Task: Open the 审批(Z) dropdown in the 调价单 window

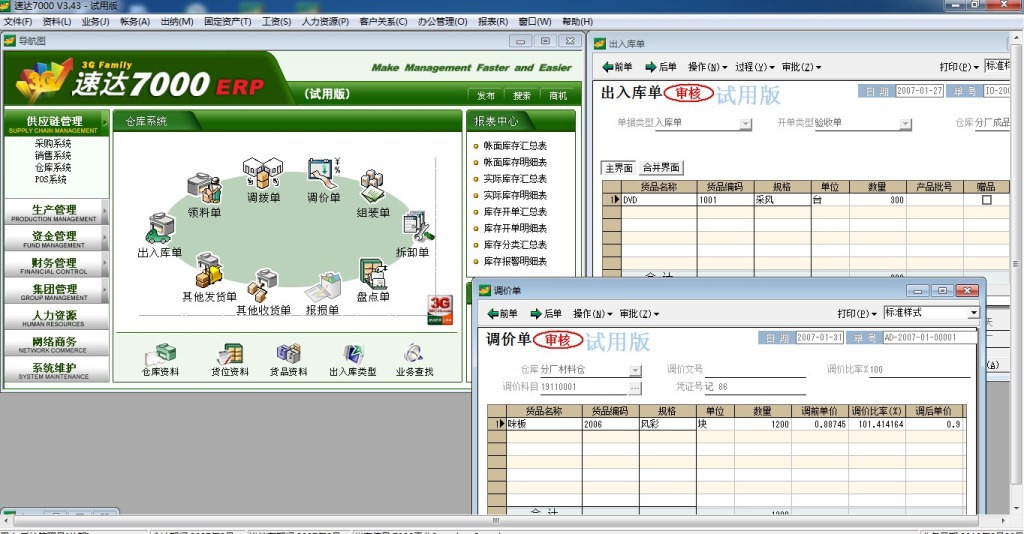Action: click(639, 314)
